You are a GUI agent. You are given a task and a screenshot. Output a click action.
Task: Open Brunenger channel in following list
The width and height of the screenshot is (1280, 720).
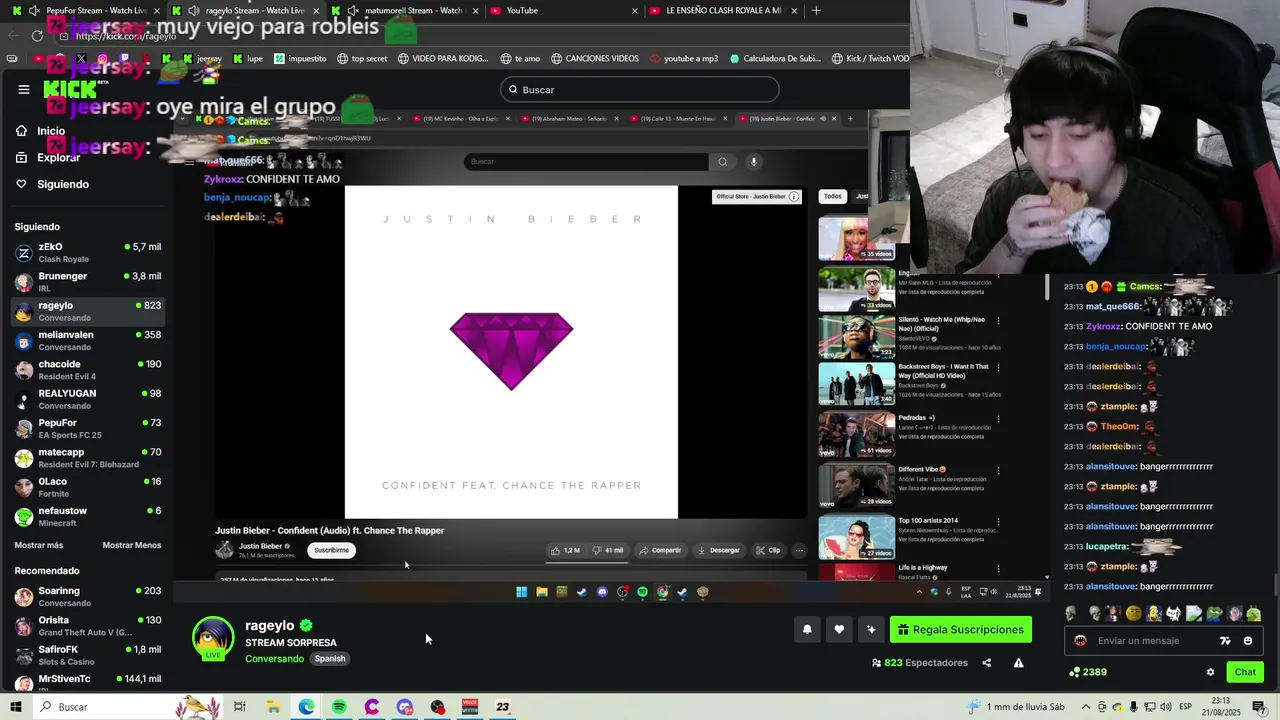pyautogui.click(x=87, y=282)
